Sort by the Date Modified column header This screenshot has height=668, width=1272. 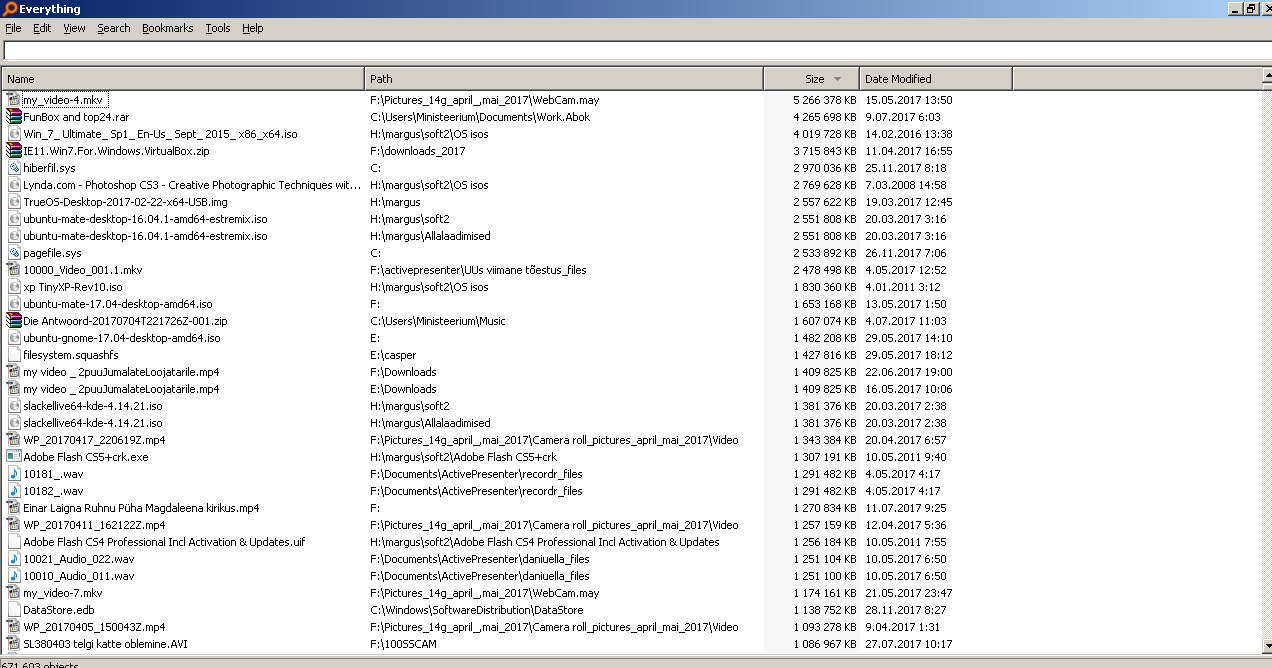point(935,79)
